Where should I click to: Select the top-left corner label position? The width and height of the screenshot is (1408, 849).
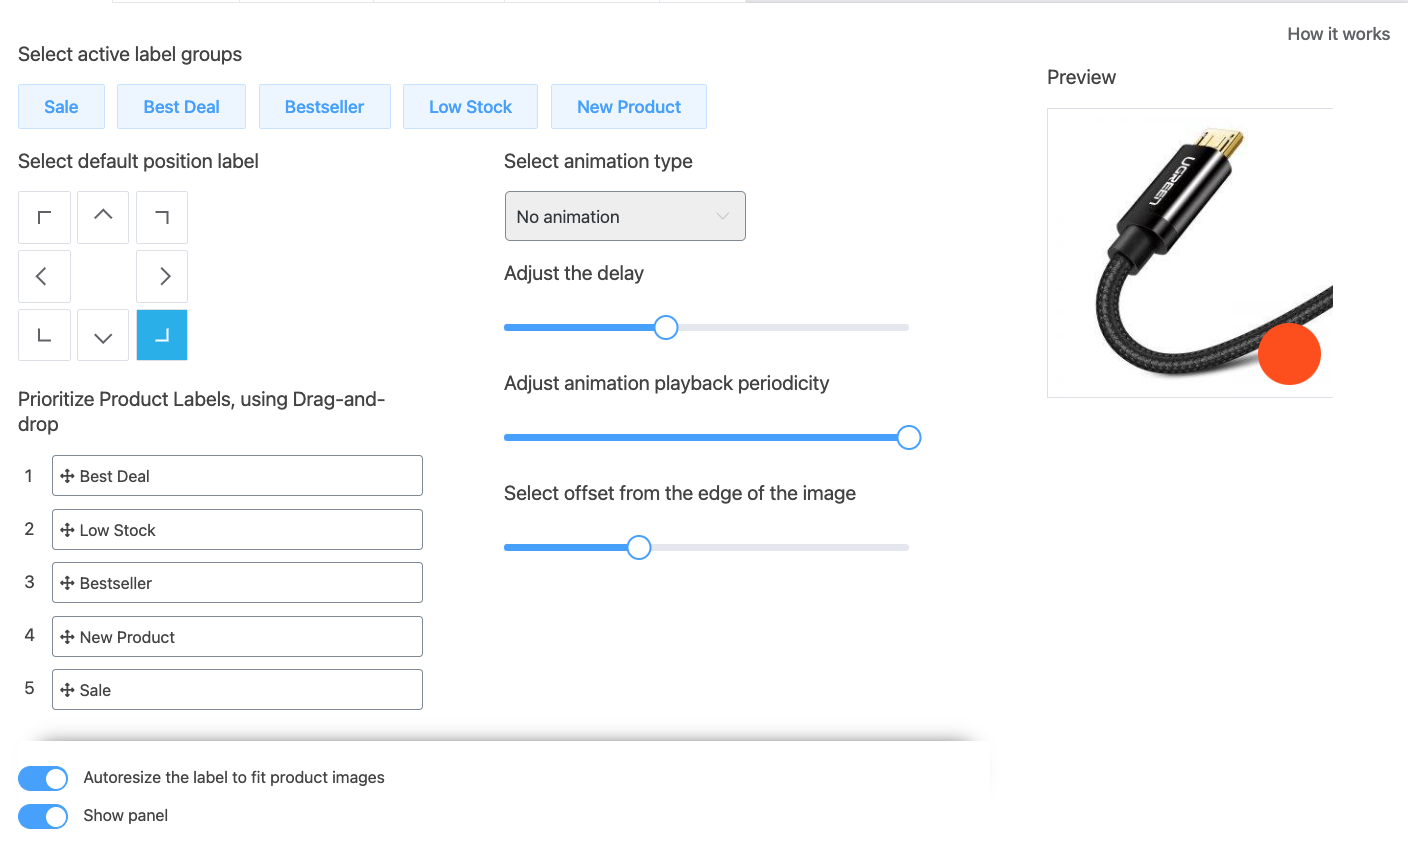tap(44, 217)
